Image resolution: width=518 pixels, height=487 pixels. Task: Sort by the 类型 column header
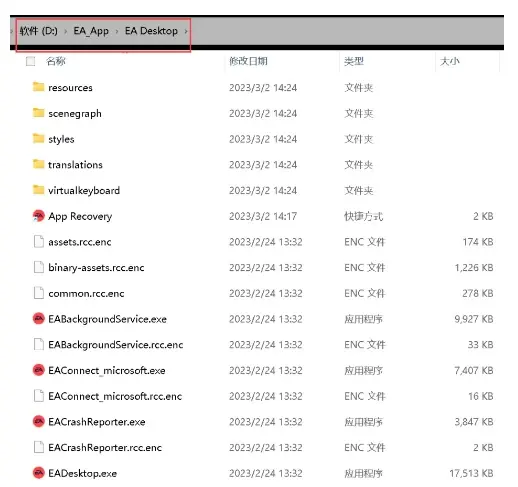[x=354, y=61]
